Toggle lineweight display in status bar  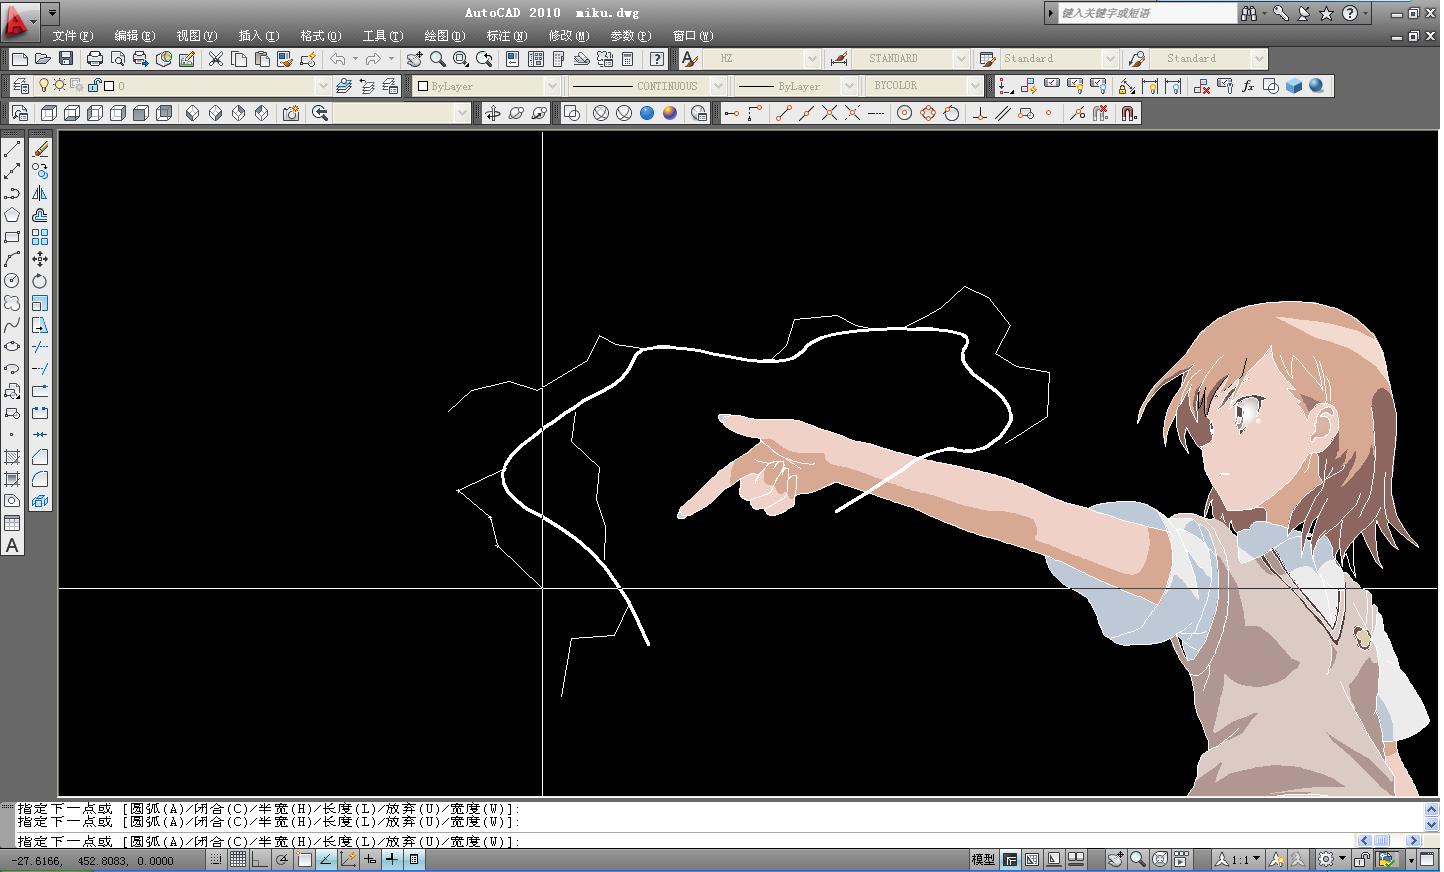pyautogui.click(x=392, y=859)
